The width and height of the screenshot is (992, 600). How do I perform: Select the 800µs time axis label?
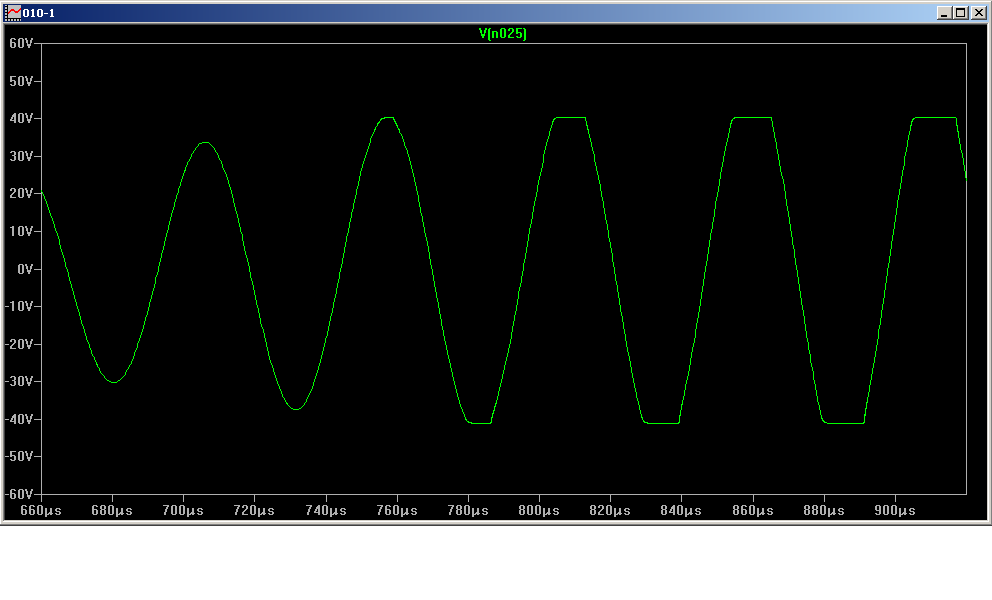click(538, 510)
